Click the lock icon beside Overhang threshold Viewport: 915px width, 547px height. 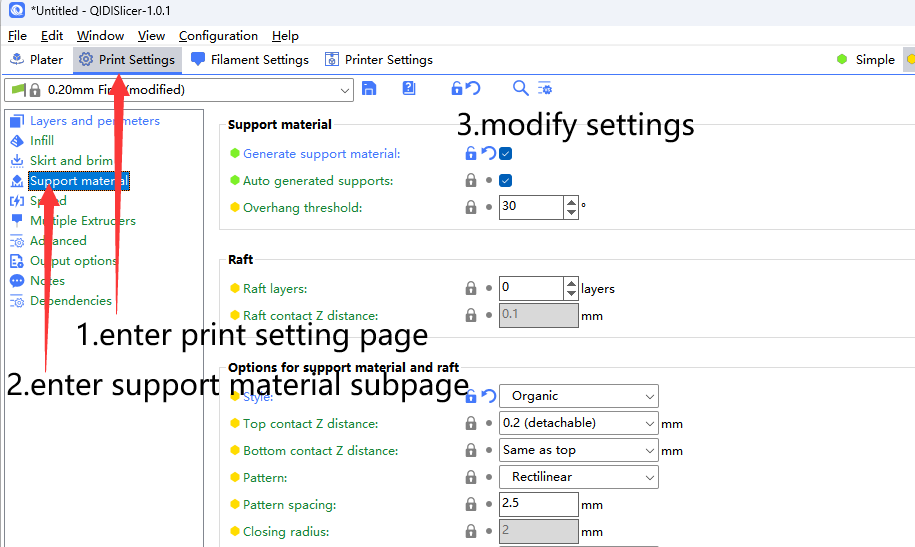tap(470, 208)
